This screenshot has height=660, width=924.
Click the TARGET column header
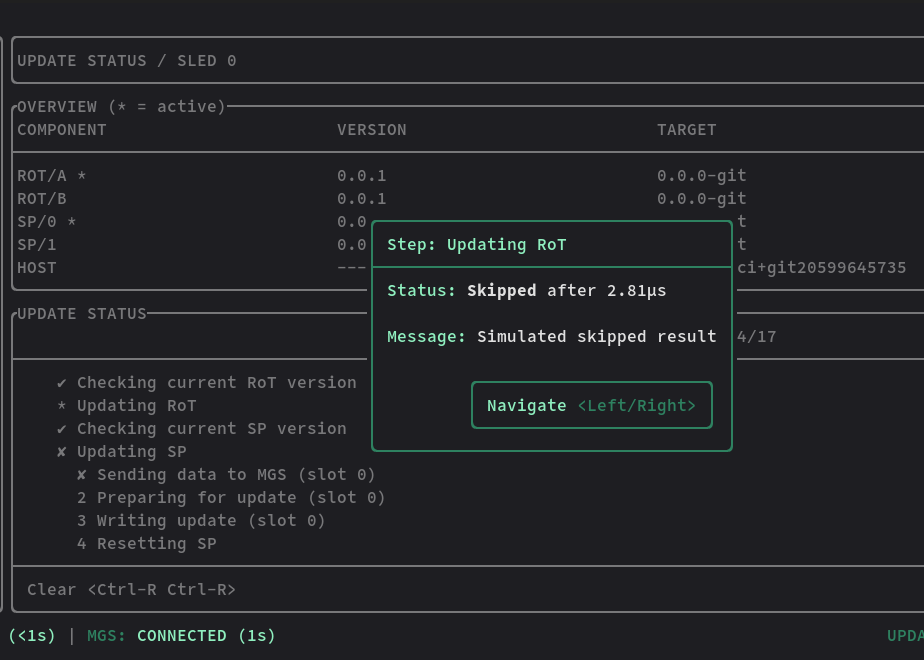pos(687,130)
